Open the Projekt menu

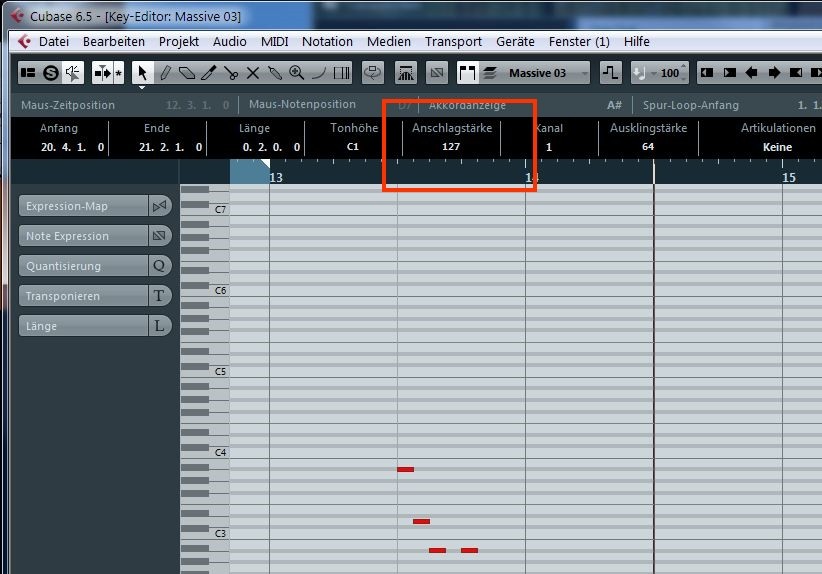point(179,41)
